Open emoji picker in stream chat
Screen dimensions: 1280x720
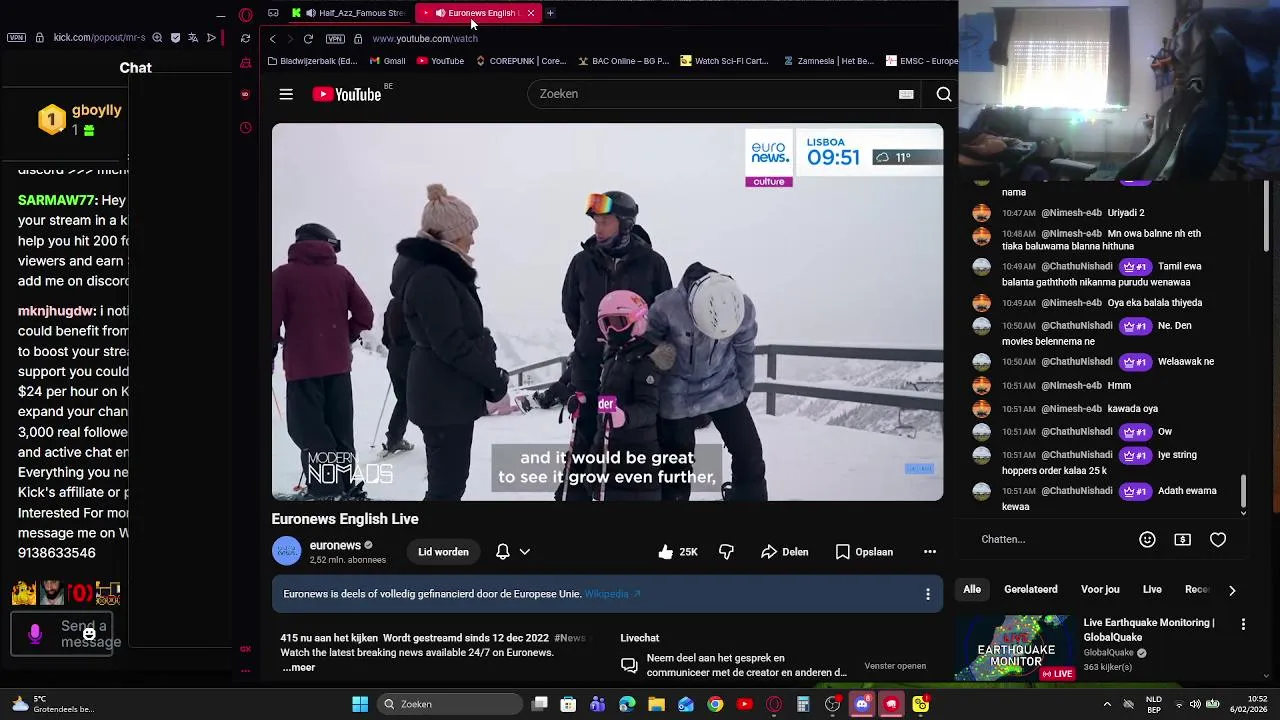(1147, 539)
